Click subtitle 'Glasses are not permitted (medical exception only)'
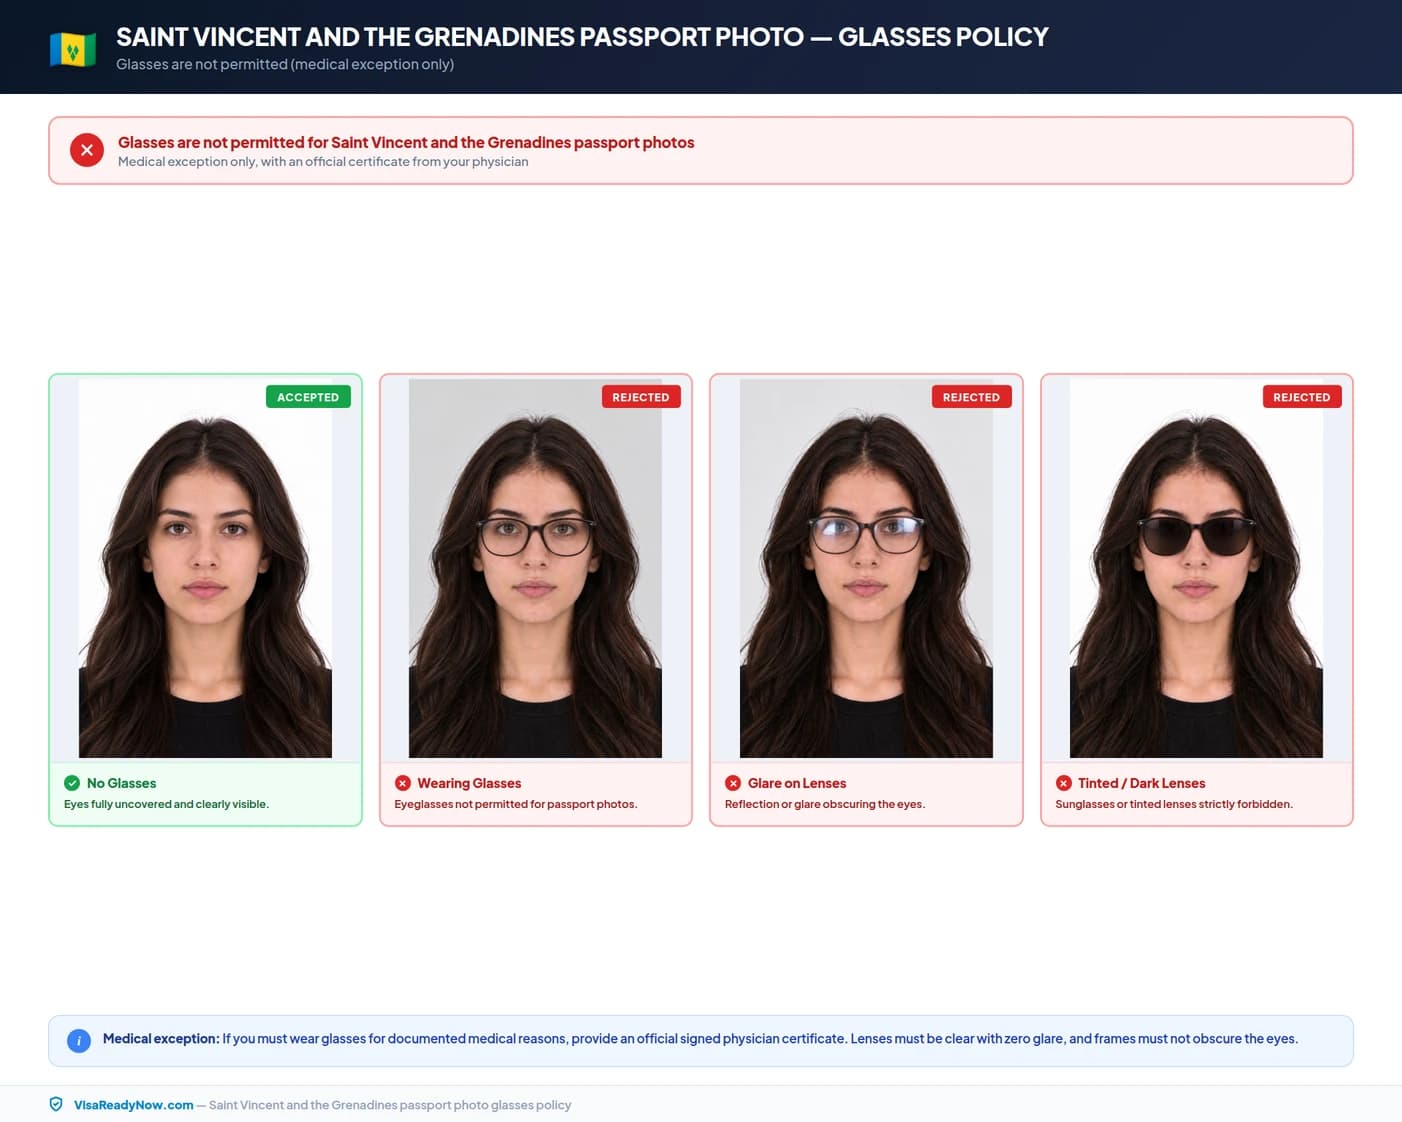This screenshot has width=1402, height=1122. click(x=285, y=64)
